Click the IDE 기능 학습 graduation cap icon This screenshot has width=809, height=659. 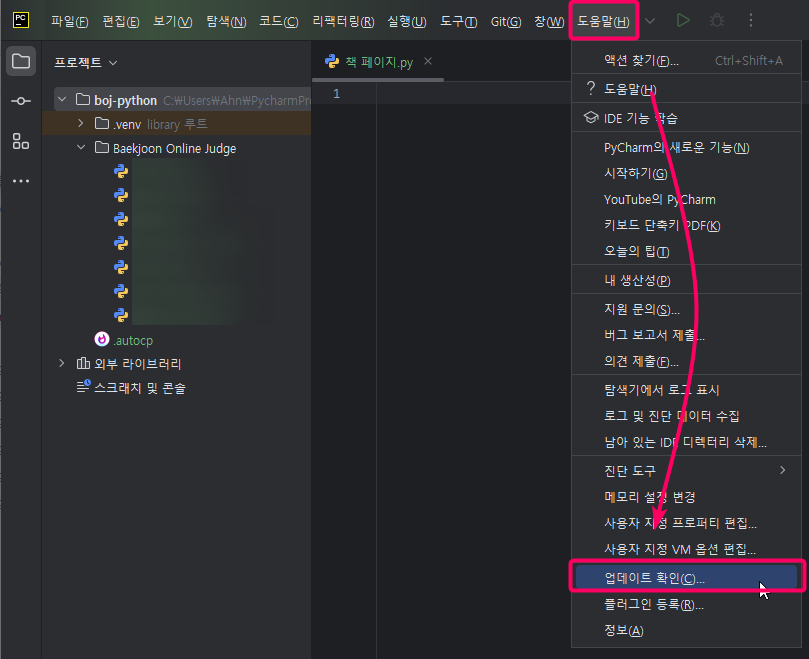point(591,118)
